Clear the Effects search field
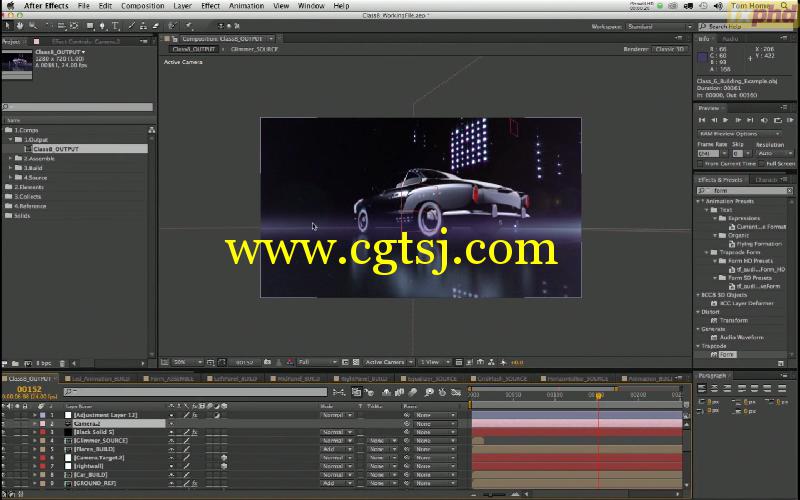Image resolution: width=800 pixels, height=500 pixels. tap(790, 190)
